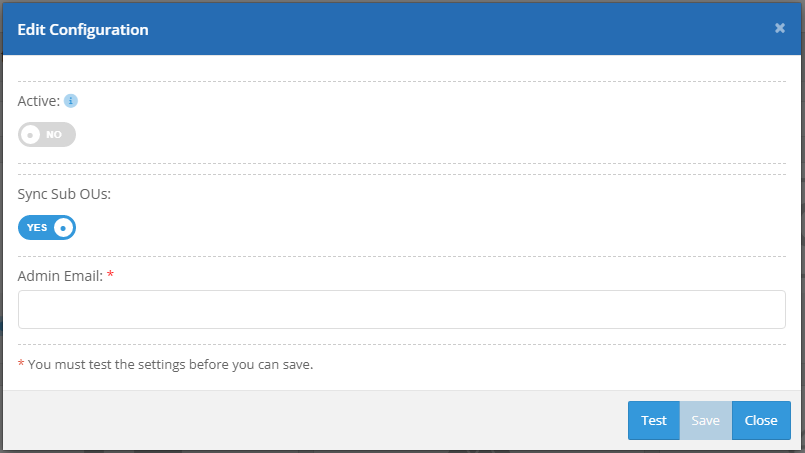
Task: Click the YES text on the Sync switch
Action: 37,228
